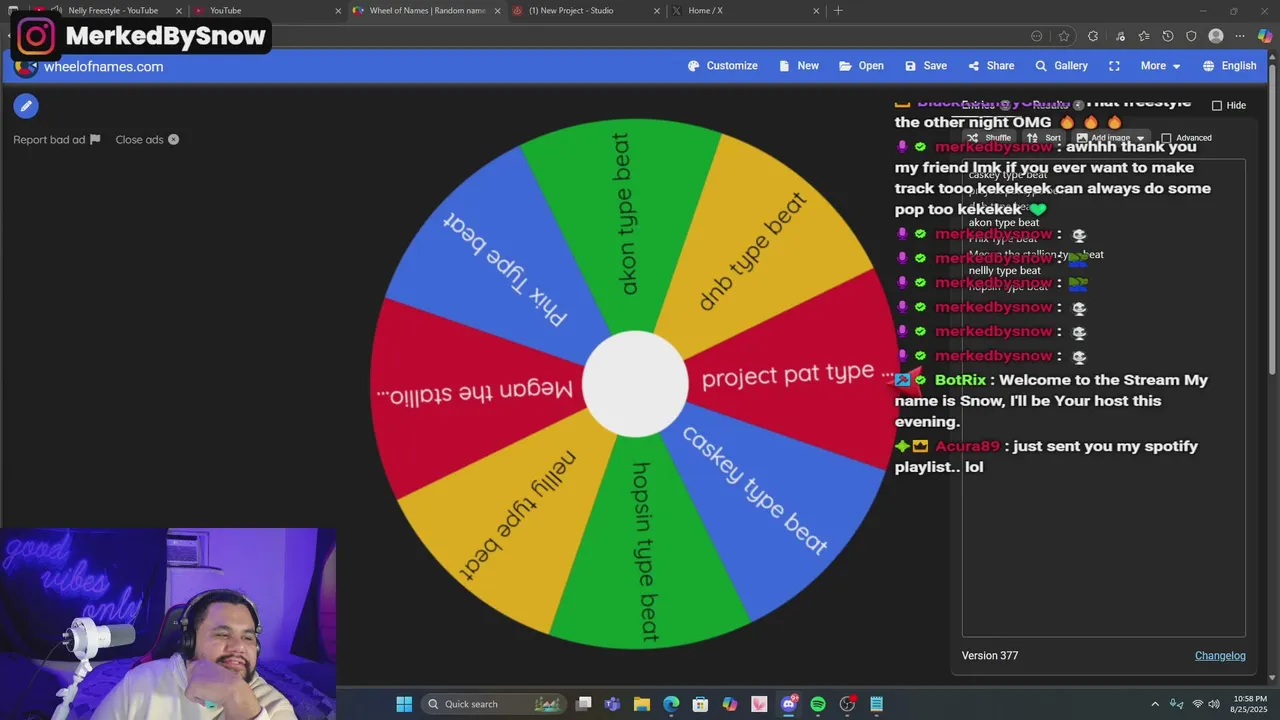Expand the Add image dropdown
The image size is (1280, 720).
tap(1110, 138)
